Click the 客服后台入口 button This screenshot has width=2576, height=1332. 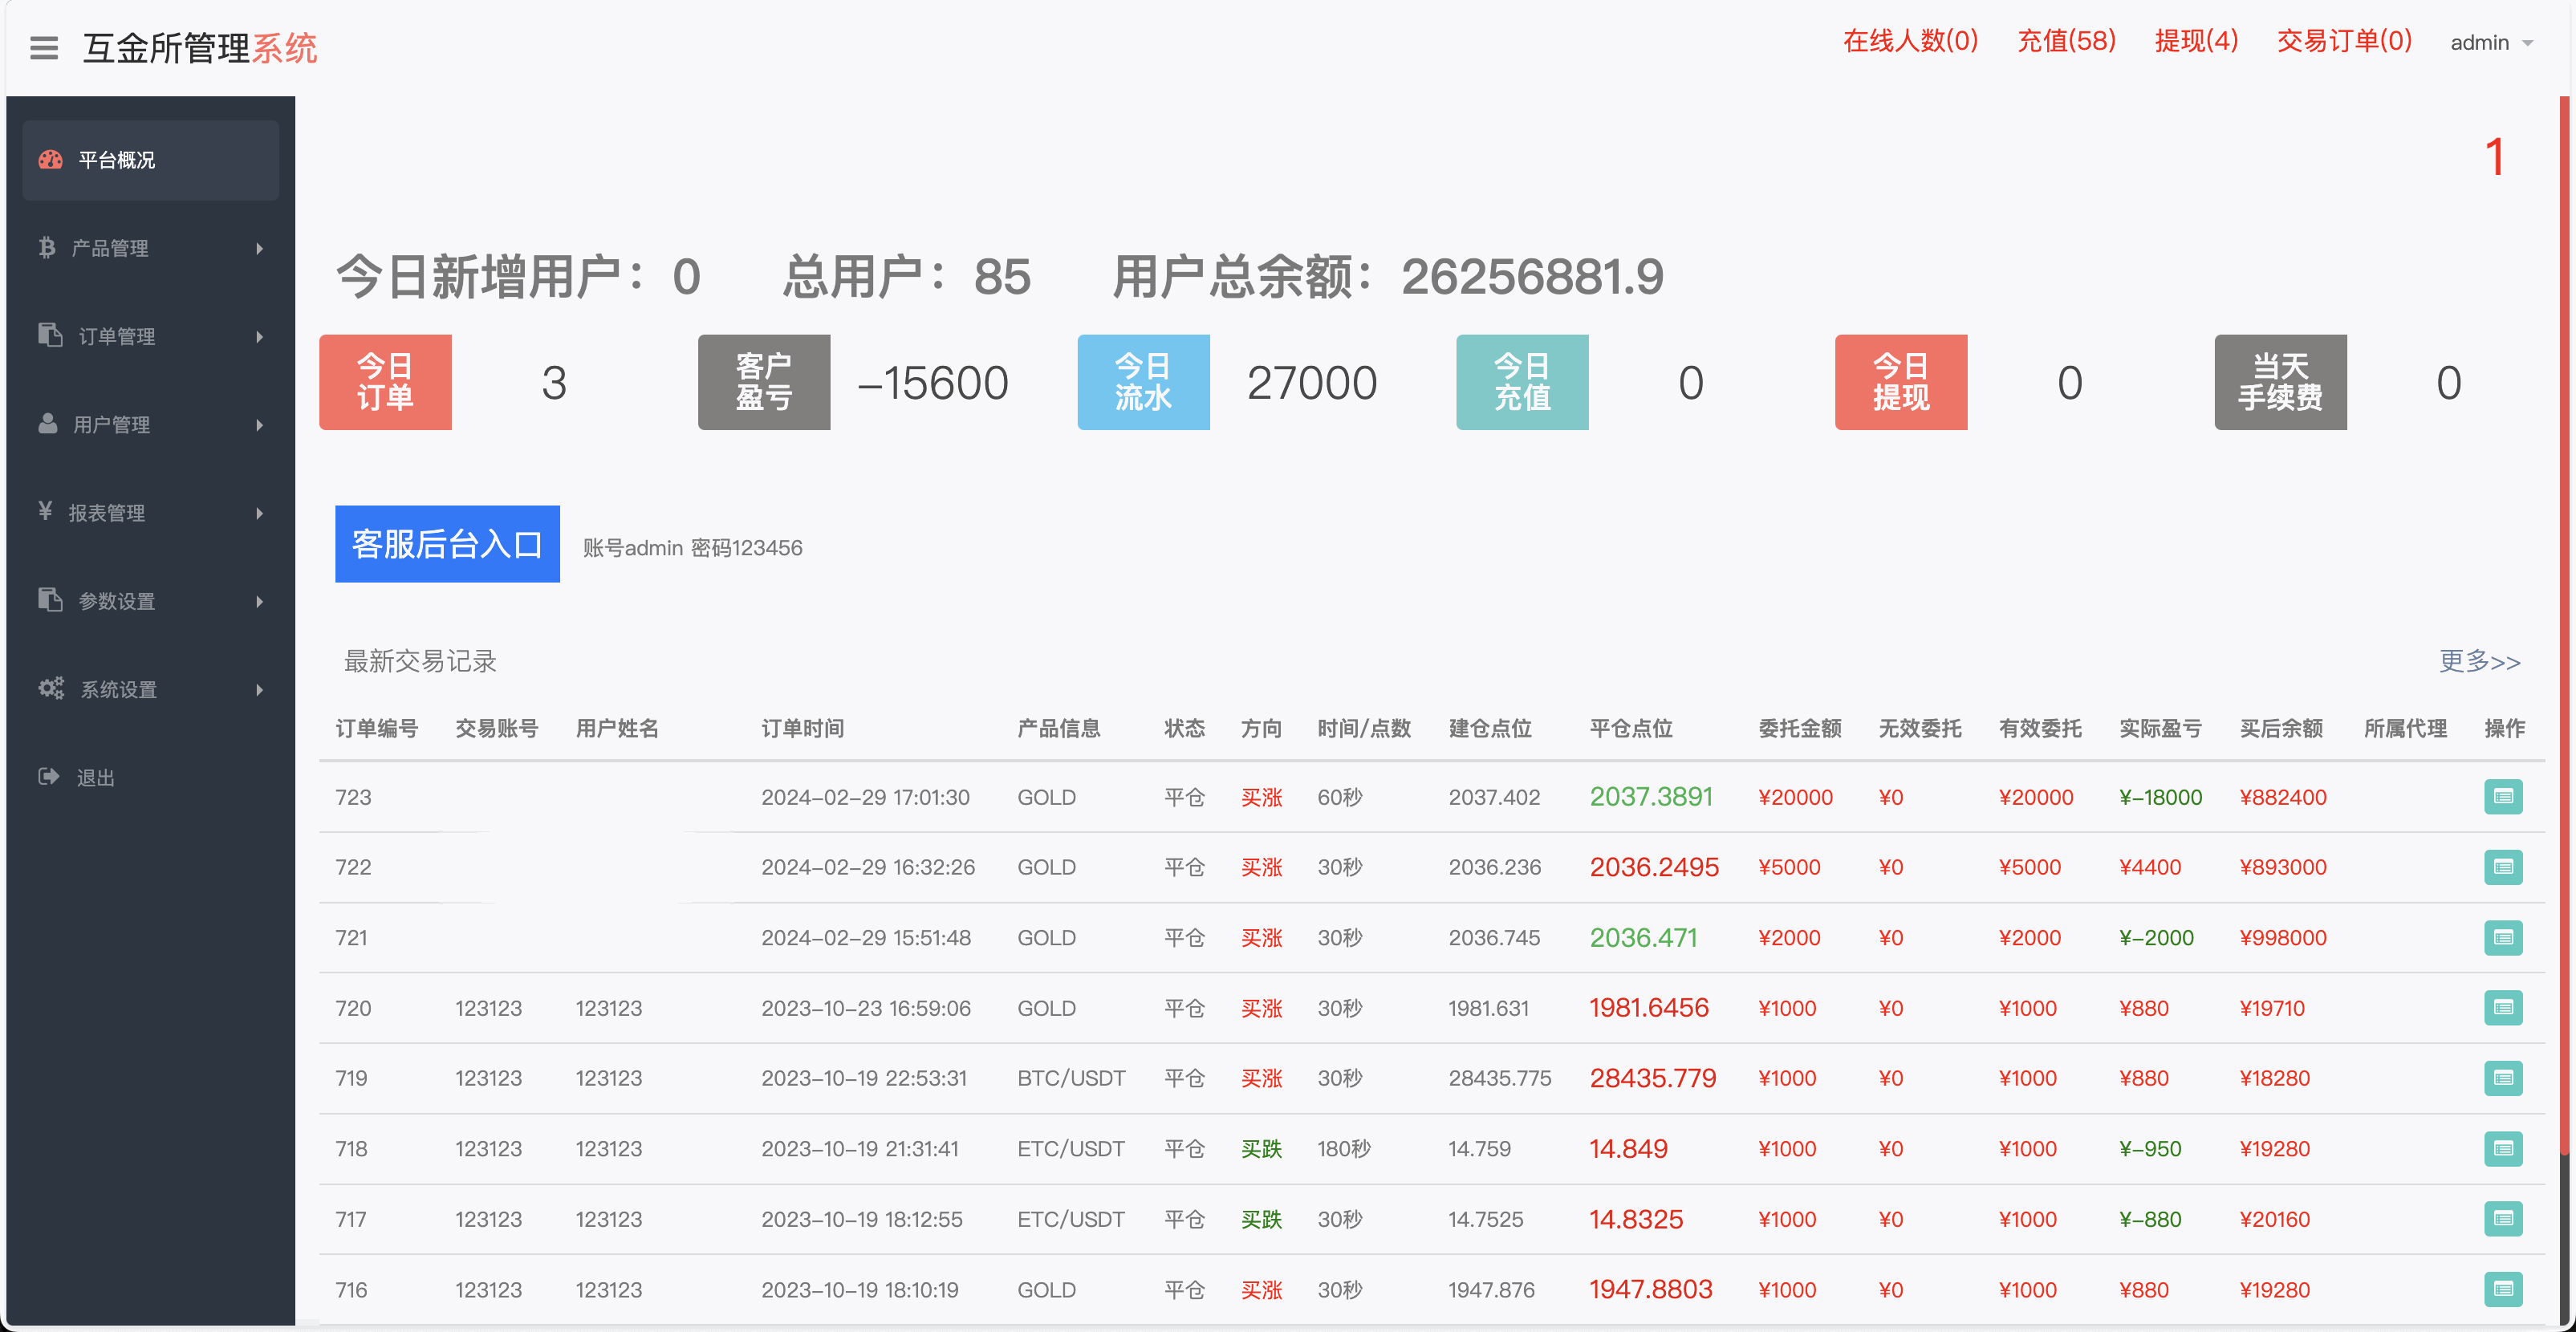[x=447, y=544]
